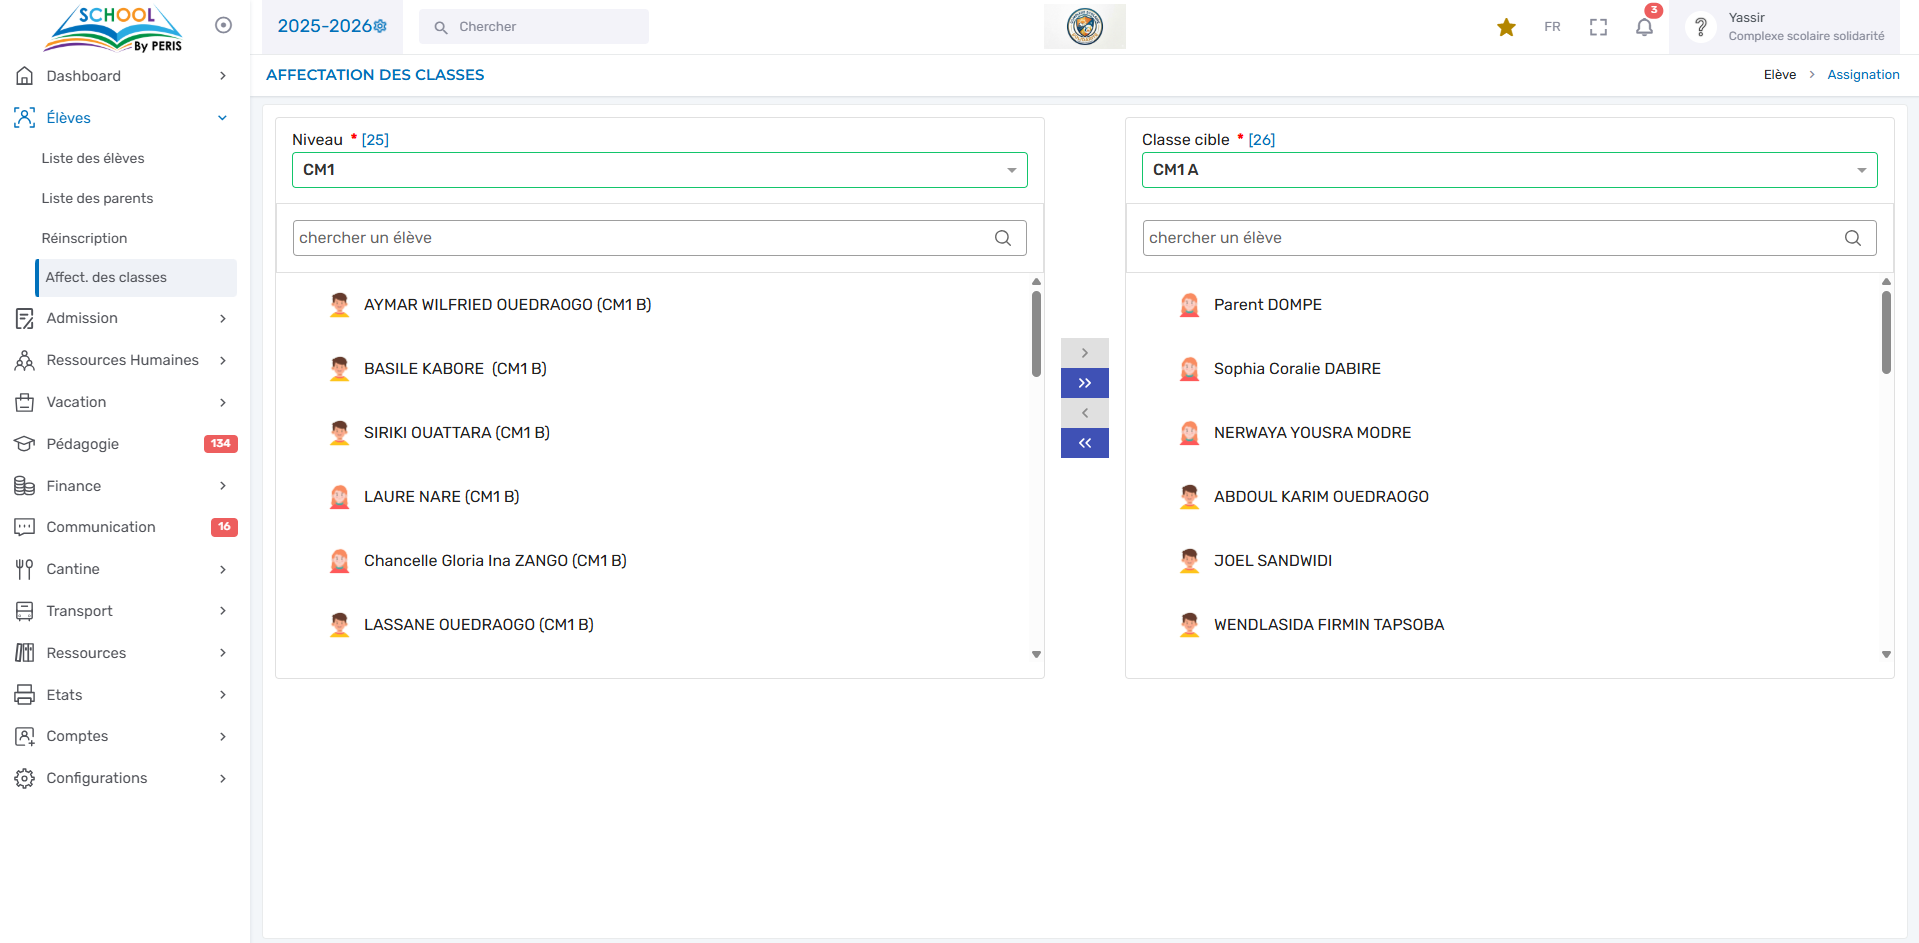
Task: Open Liste des élèves menu item
Action: (93, 158)
